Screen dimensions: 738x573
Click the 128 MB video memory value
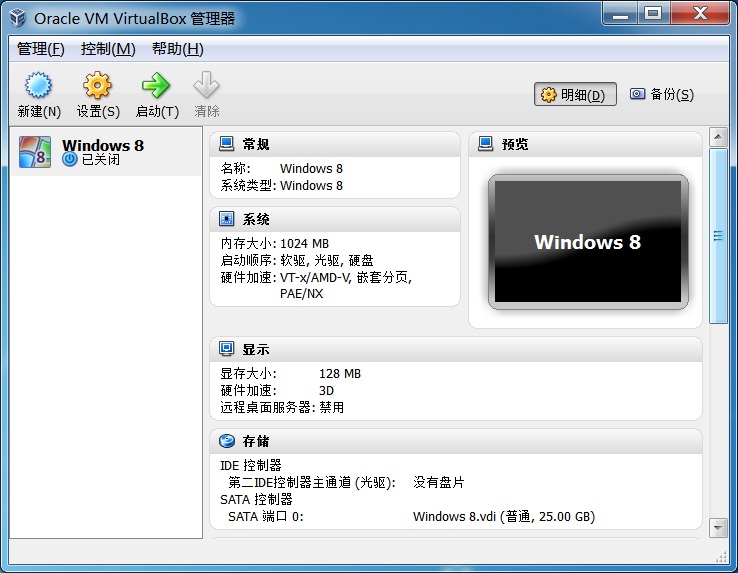(340, 373)
